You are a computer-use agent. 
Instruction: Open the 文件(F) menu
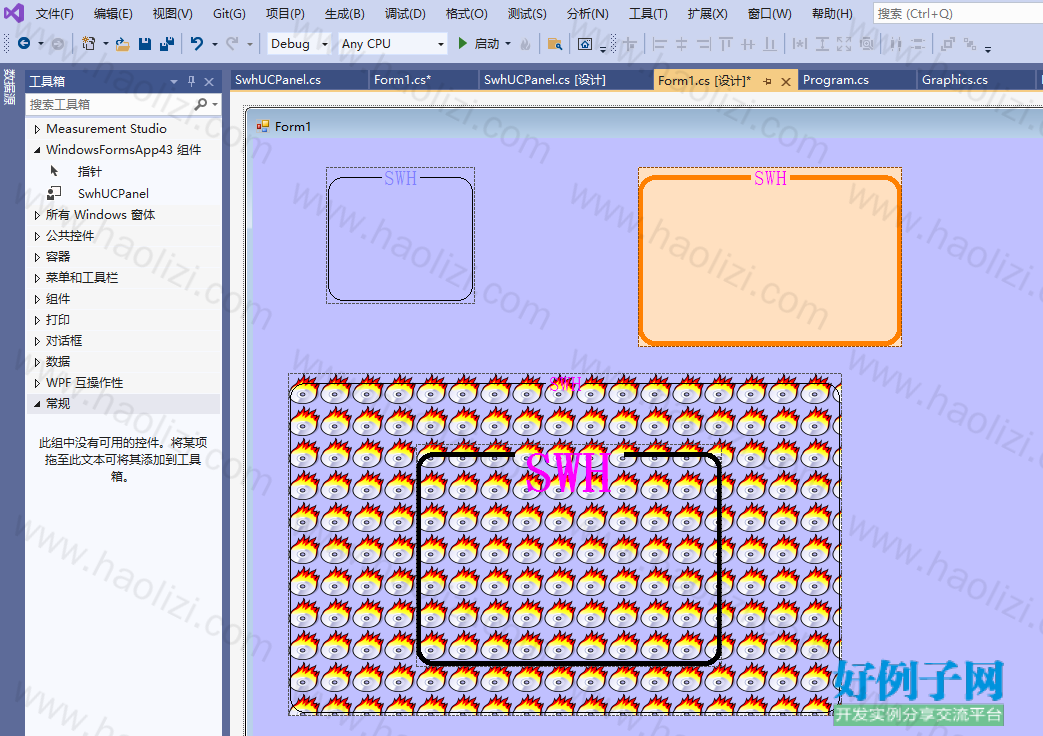[x=55, y=13]
